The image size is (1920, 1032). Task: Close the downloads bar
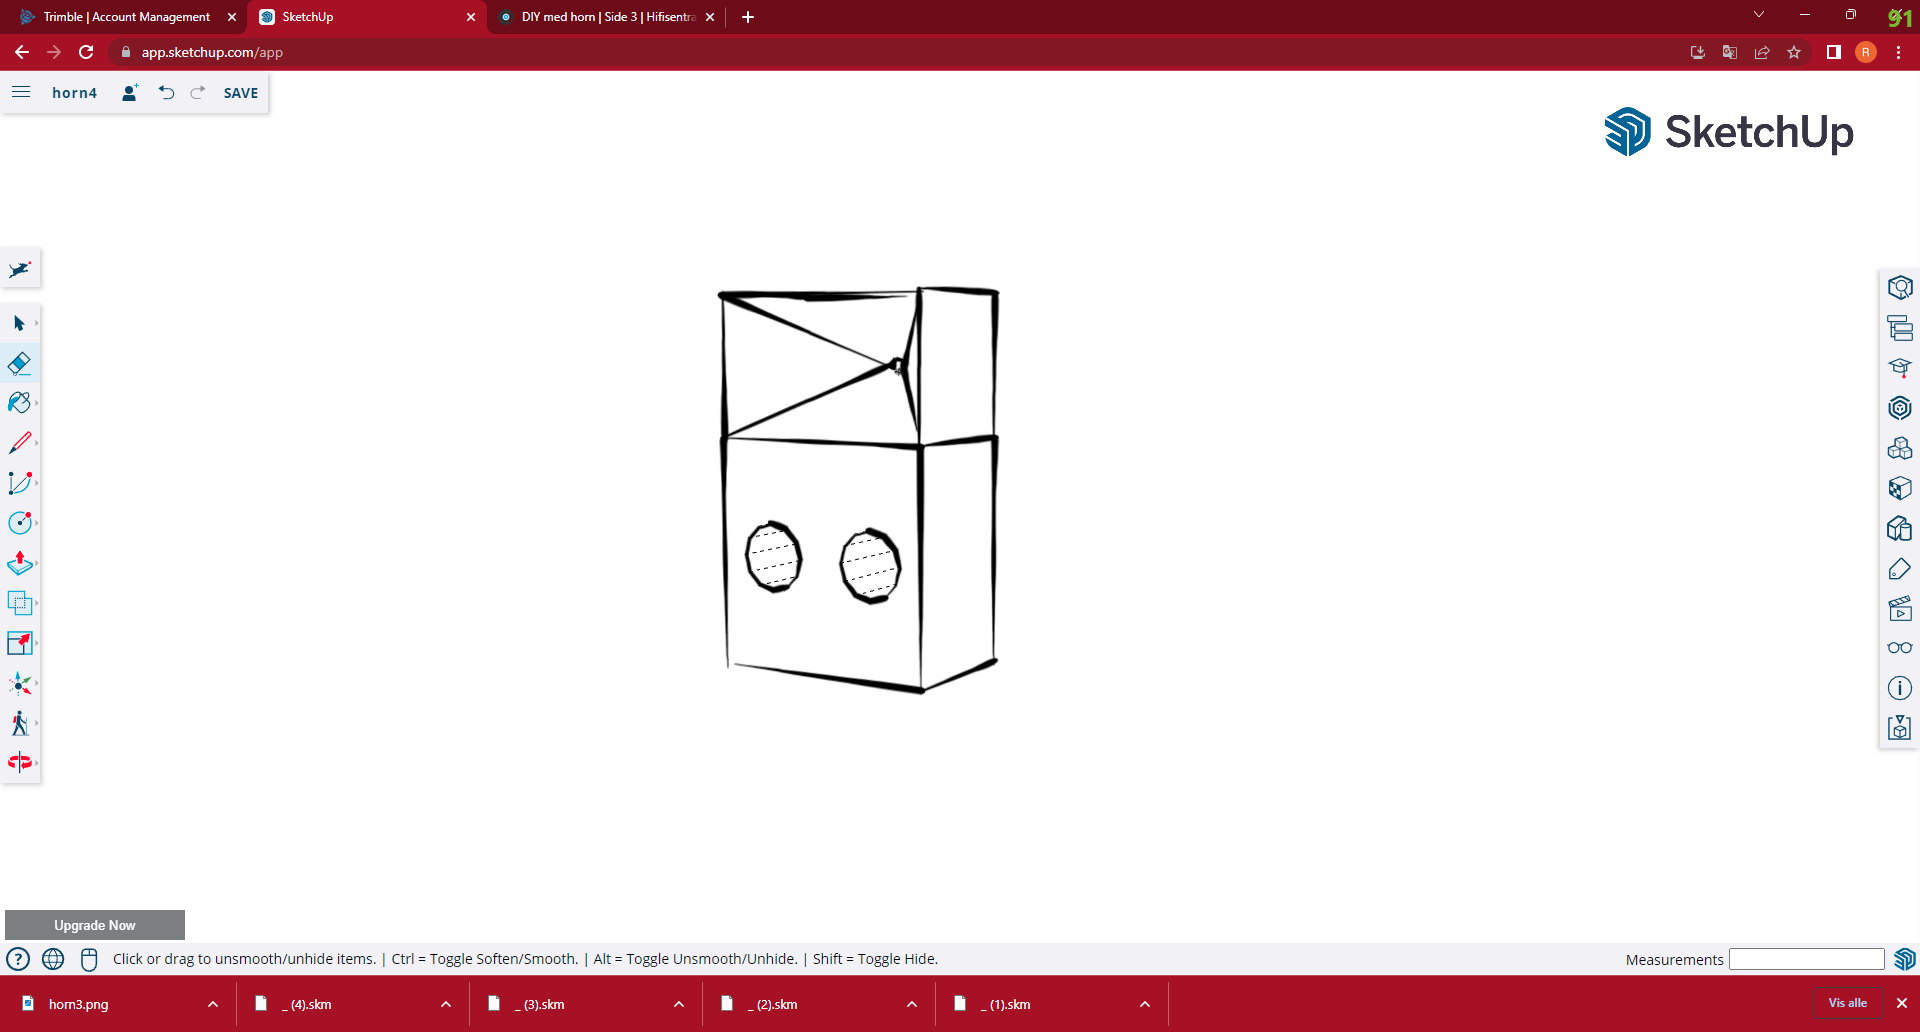click(1902, 1003)
